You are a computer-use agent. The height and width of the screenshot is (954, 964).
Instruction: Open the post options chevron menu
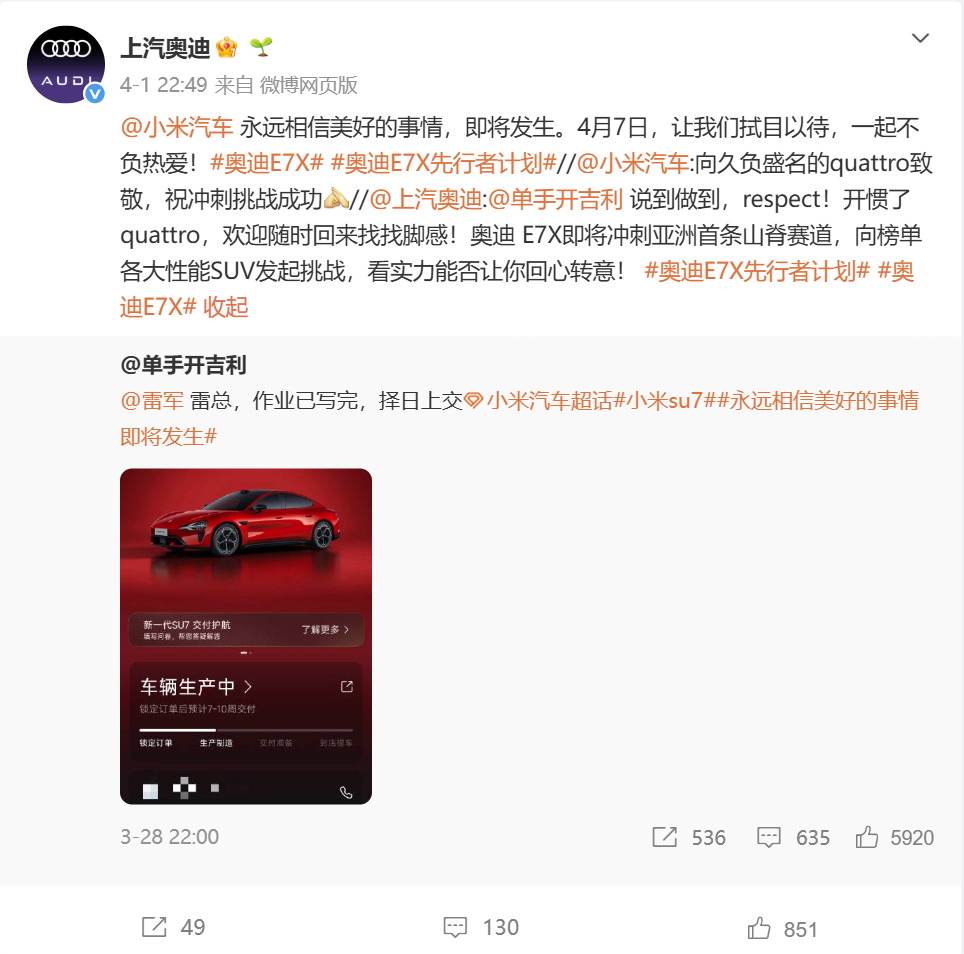[920, 38]
